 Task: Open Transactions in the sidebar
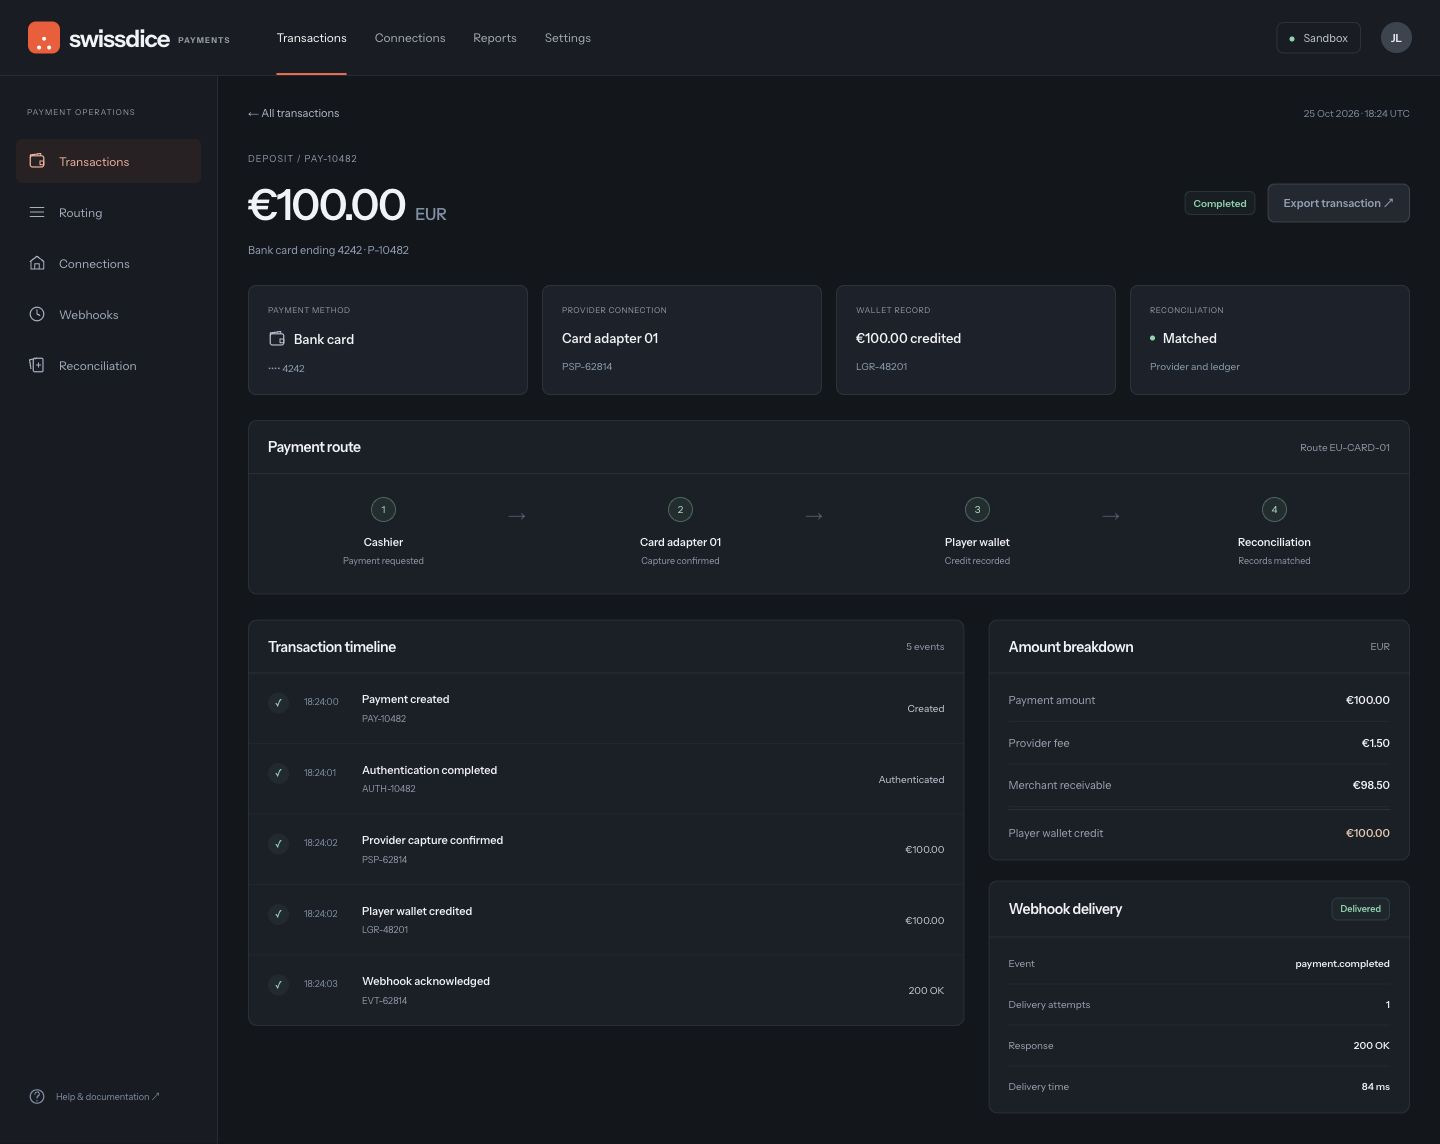tap(108, 161)
